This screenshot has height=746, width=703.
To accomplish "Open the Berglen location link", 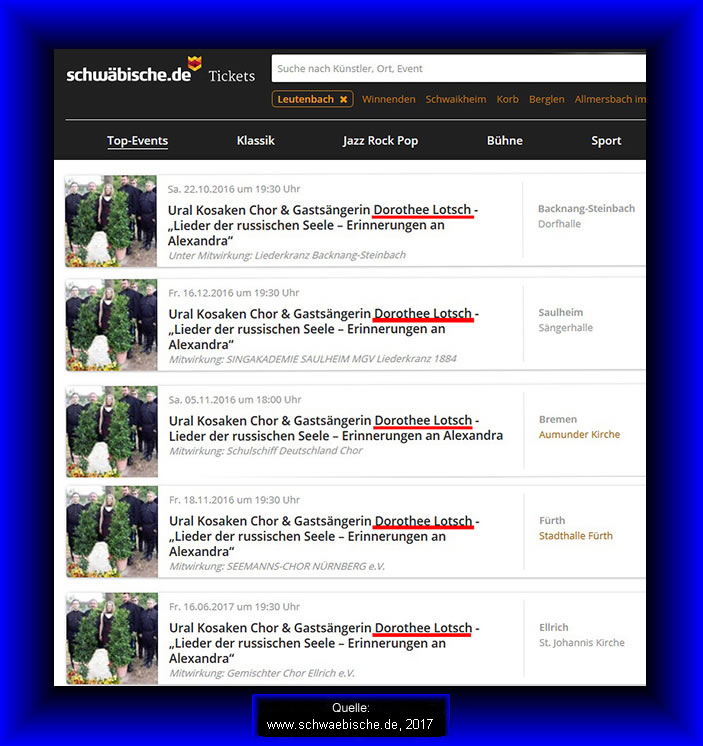I will coord(547,99).
